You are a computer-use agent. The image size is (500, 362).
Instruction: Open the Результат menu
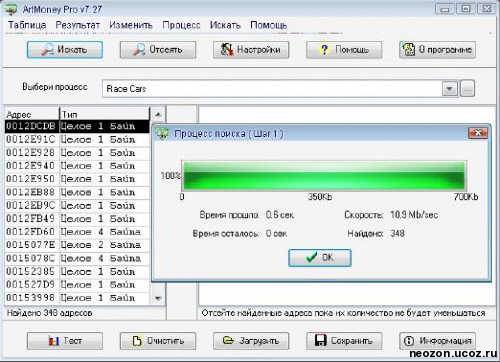point(78,25)
